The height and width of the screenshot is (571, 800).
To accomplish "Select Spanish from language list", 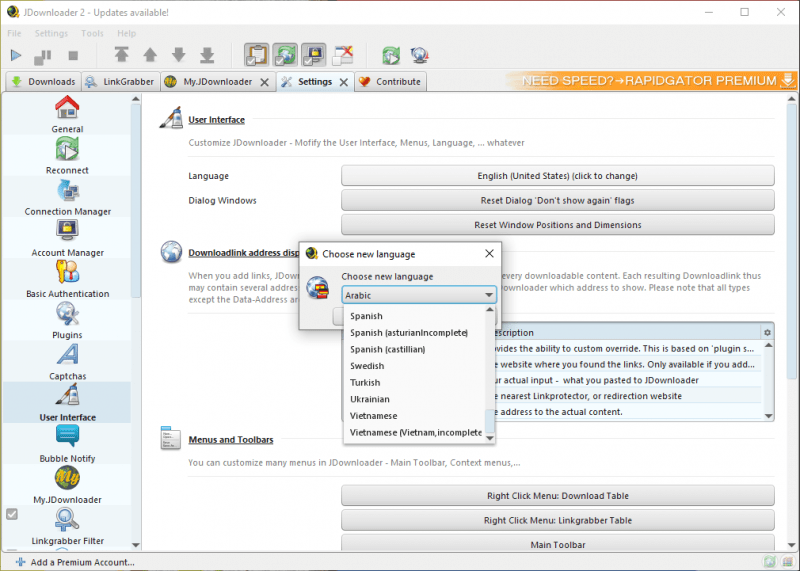I will pyautogui.click(x=414, y=316).
